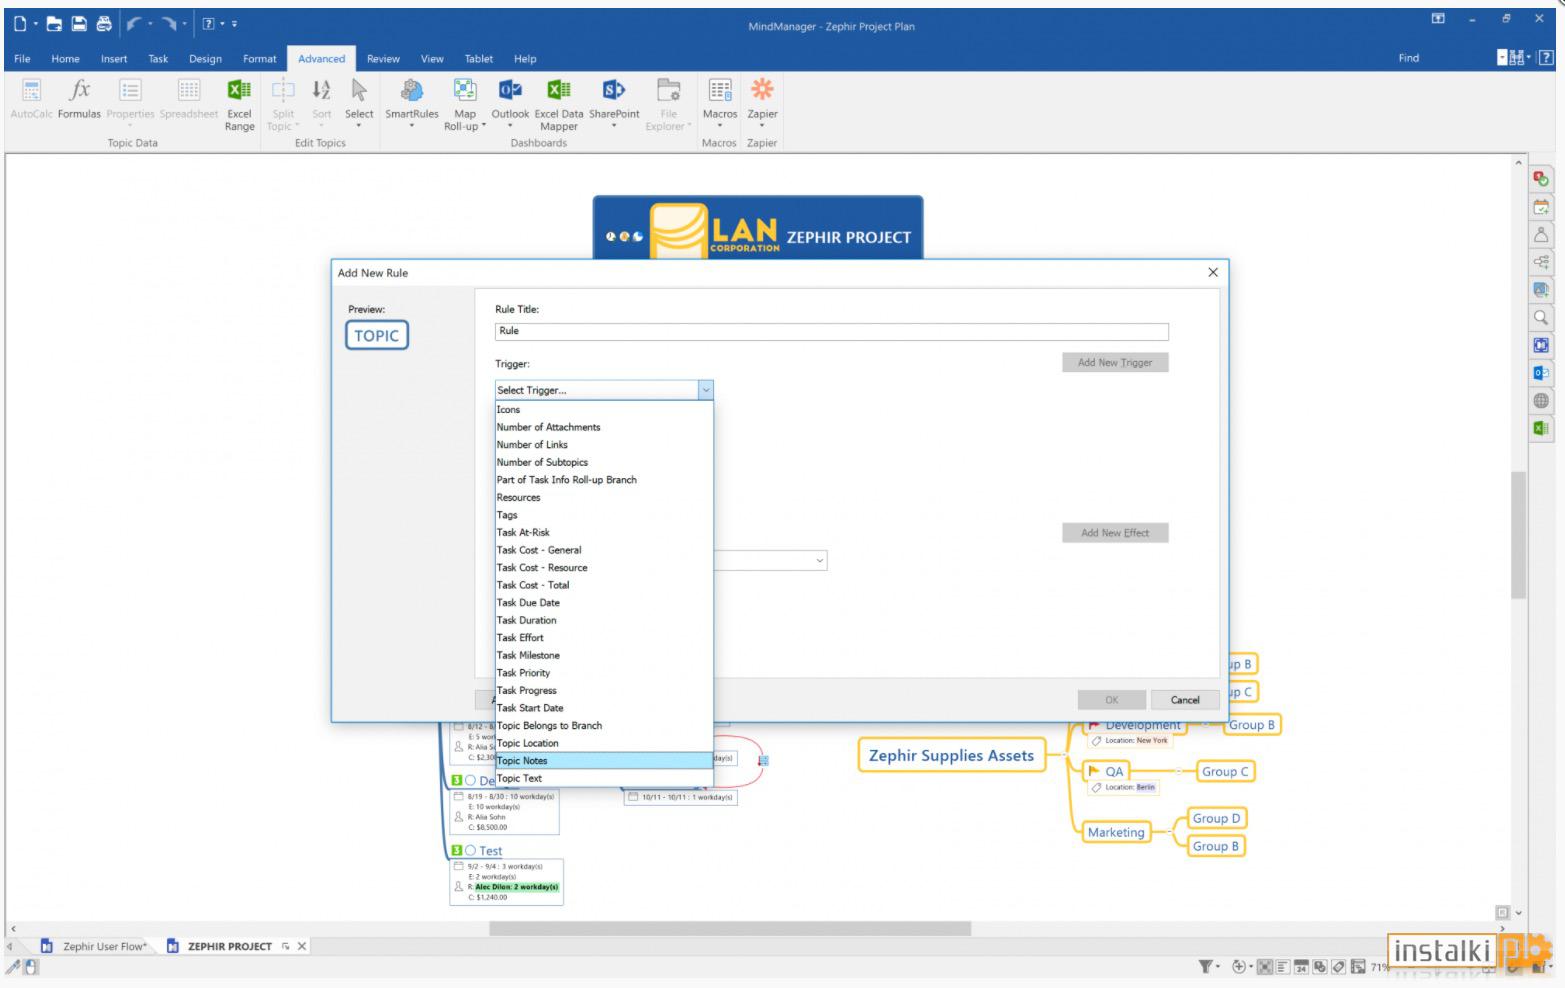This screenshot has height=988, width=1565.
Task: Click the Add New Effect button
Action: pos(1115,533)
